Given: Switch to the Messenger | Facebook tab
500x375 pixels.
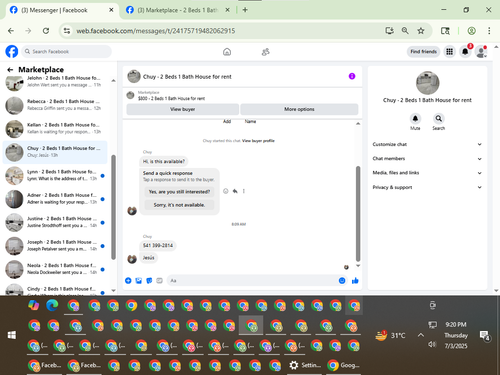Looking at the screenshot, I should click(x=61, y=10).
